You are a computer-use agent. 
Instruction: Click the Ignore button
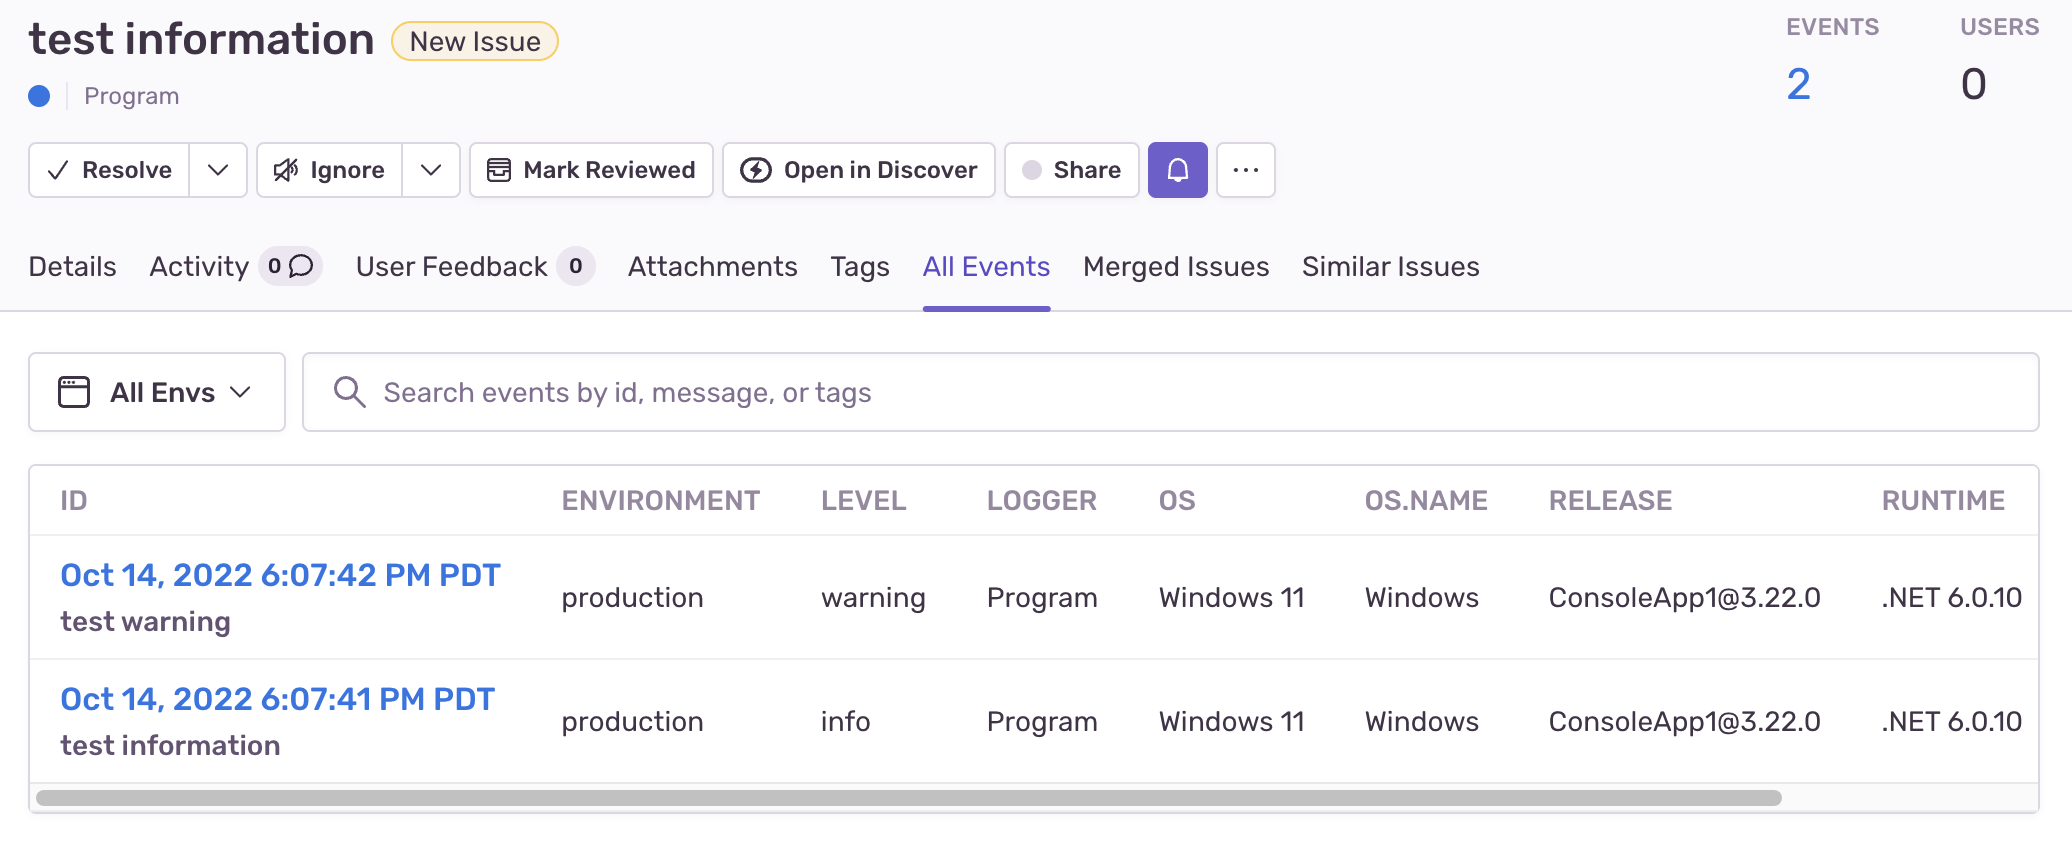(x=330, y=170)
